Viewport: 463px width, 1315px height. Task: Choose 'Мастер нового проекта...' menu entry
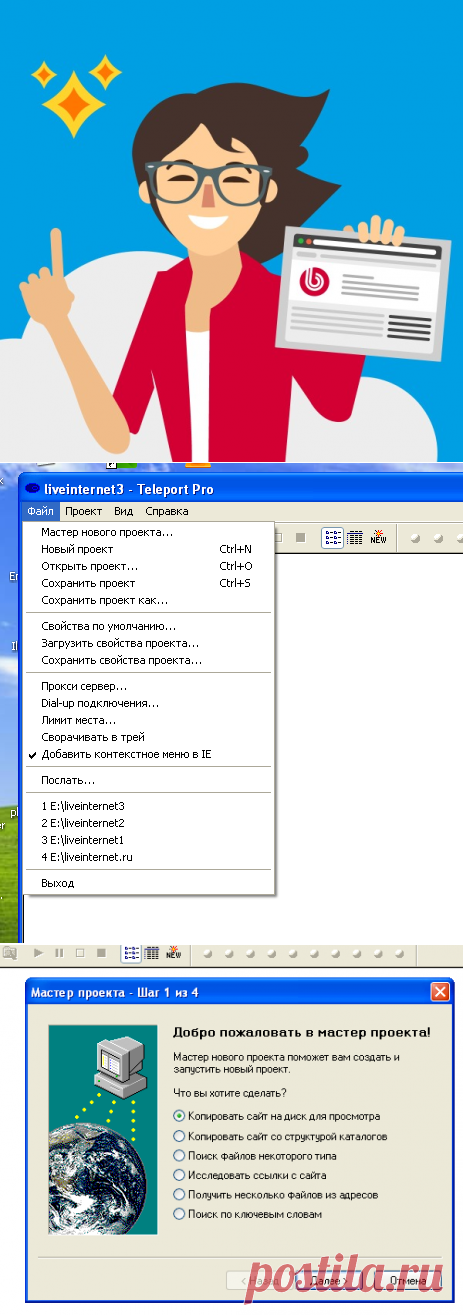(x=147, y=532)
